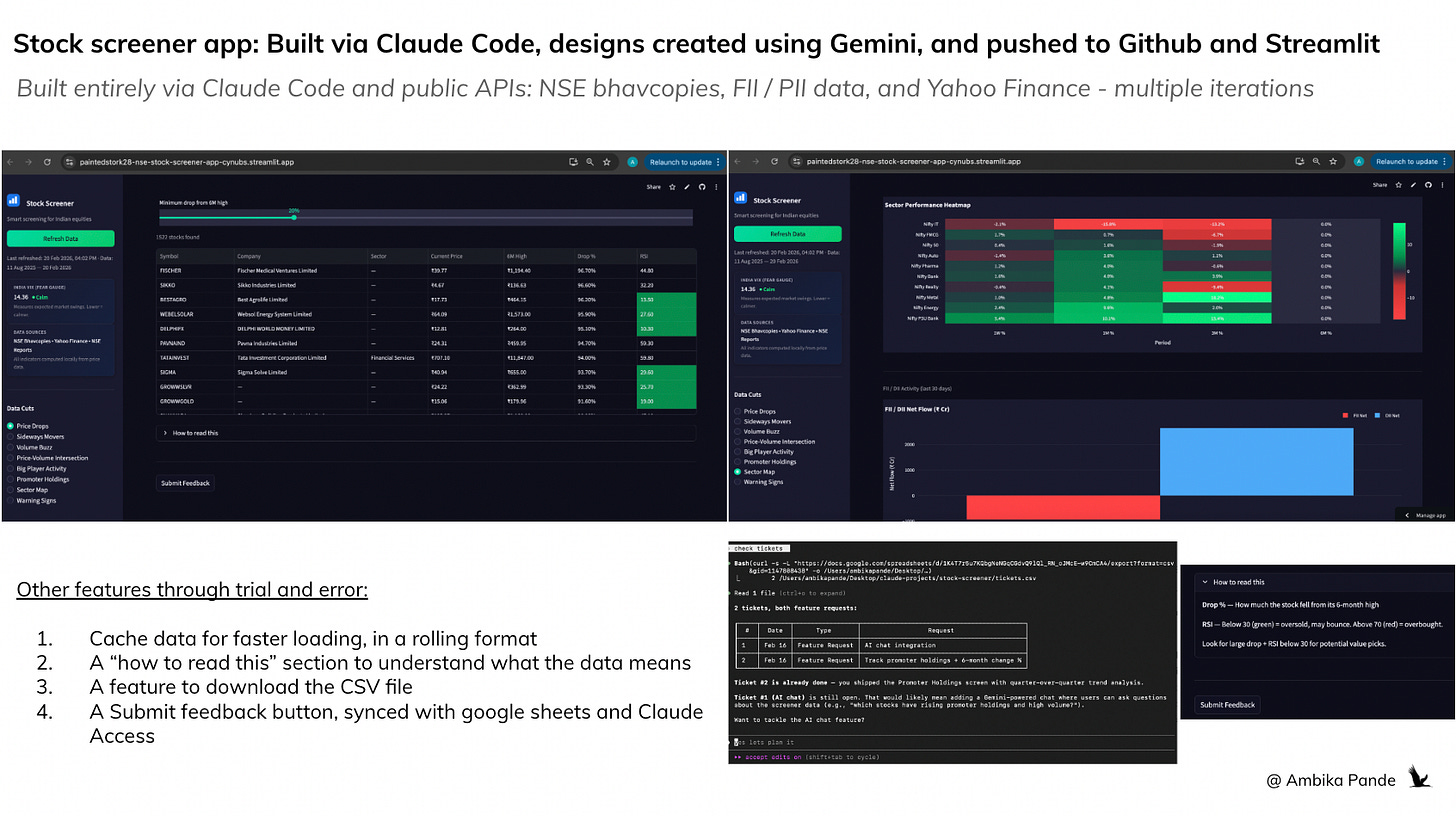Click Refresh Data in the right window

point(787,233)
